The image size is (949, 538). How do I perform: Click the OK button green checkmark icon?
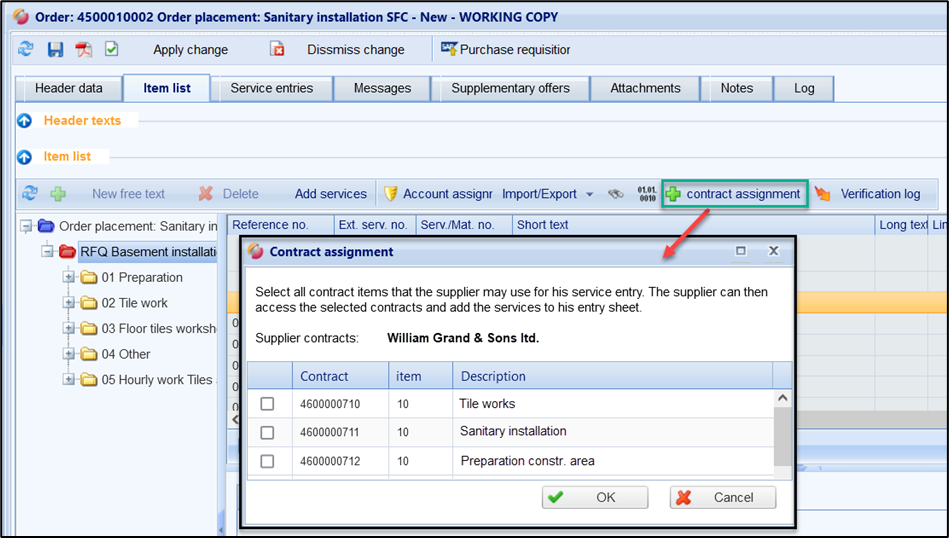(555, 497)
